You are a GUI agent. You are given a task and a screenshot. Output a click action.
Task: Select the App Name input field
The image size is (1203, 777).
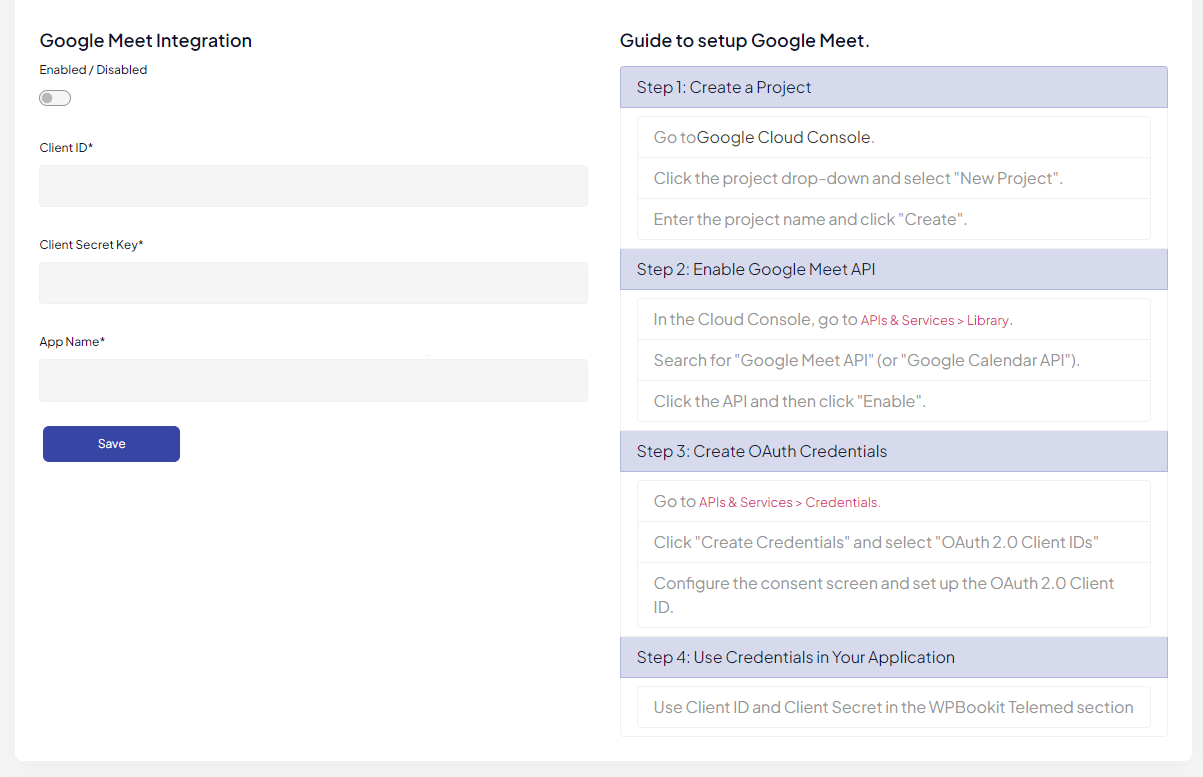(x=313, y=380)
